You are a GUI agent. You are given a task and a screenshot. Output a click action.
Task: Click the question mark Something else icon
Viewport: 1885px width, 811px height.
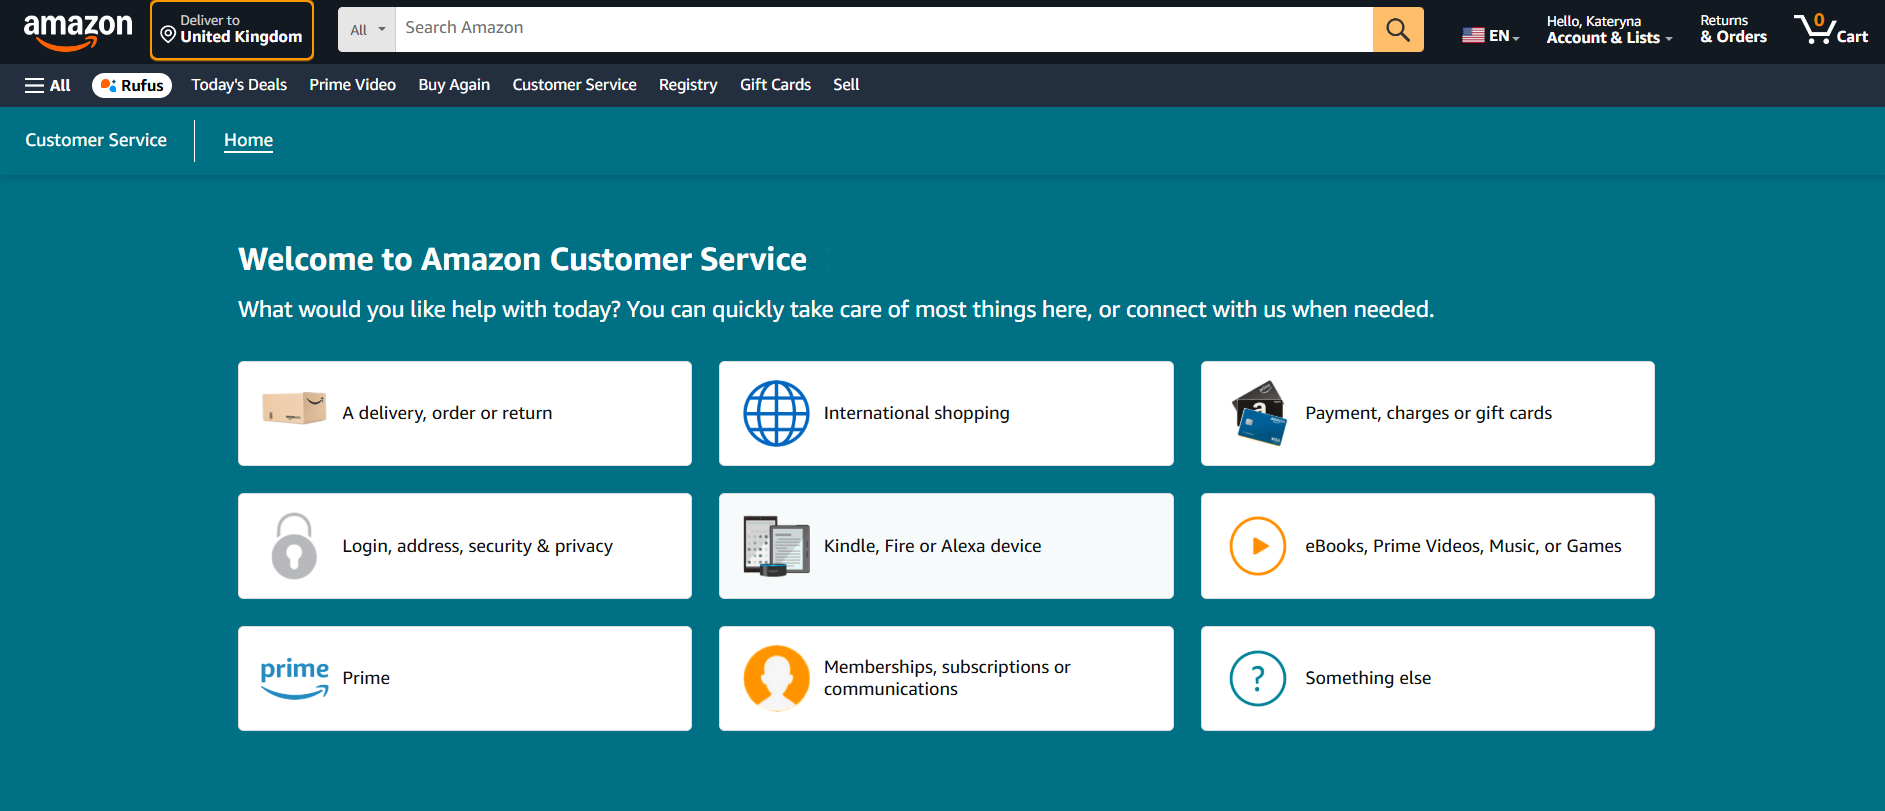coord(1258,678)
